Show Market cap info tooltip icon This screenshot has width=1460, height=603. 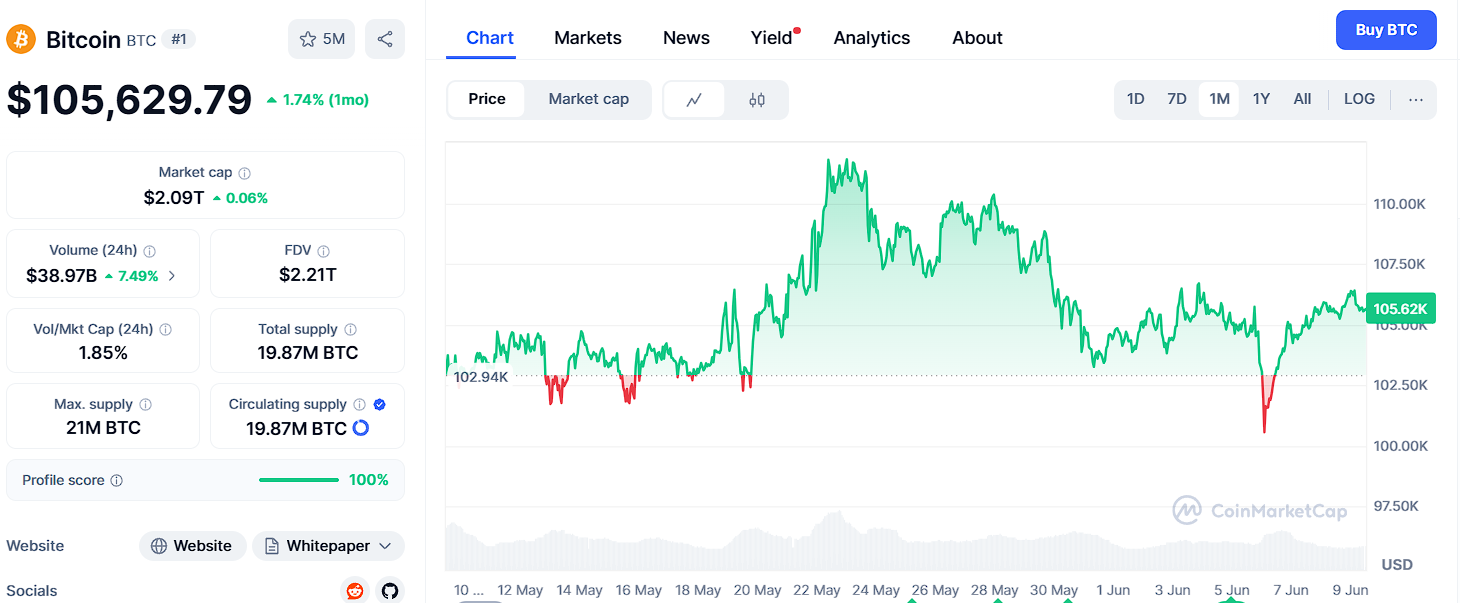pyautogui.click(x=245, y=173)
